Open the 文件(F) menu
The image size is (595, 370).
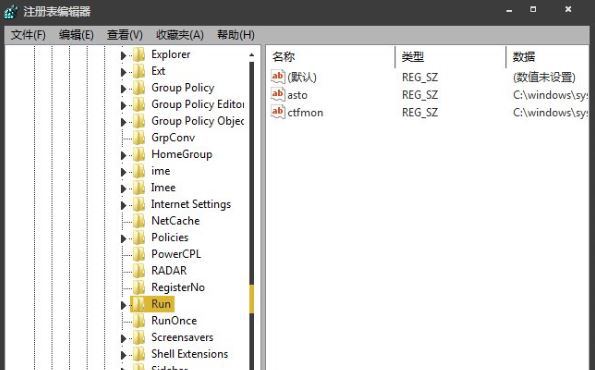pos(28,35)
